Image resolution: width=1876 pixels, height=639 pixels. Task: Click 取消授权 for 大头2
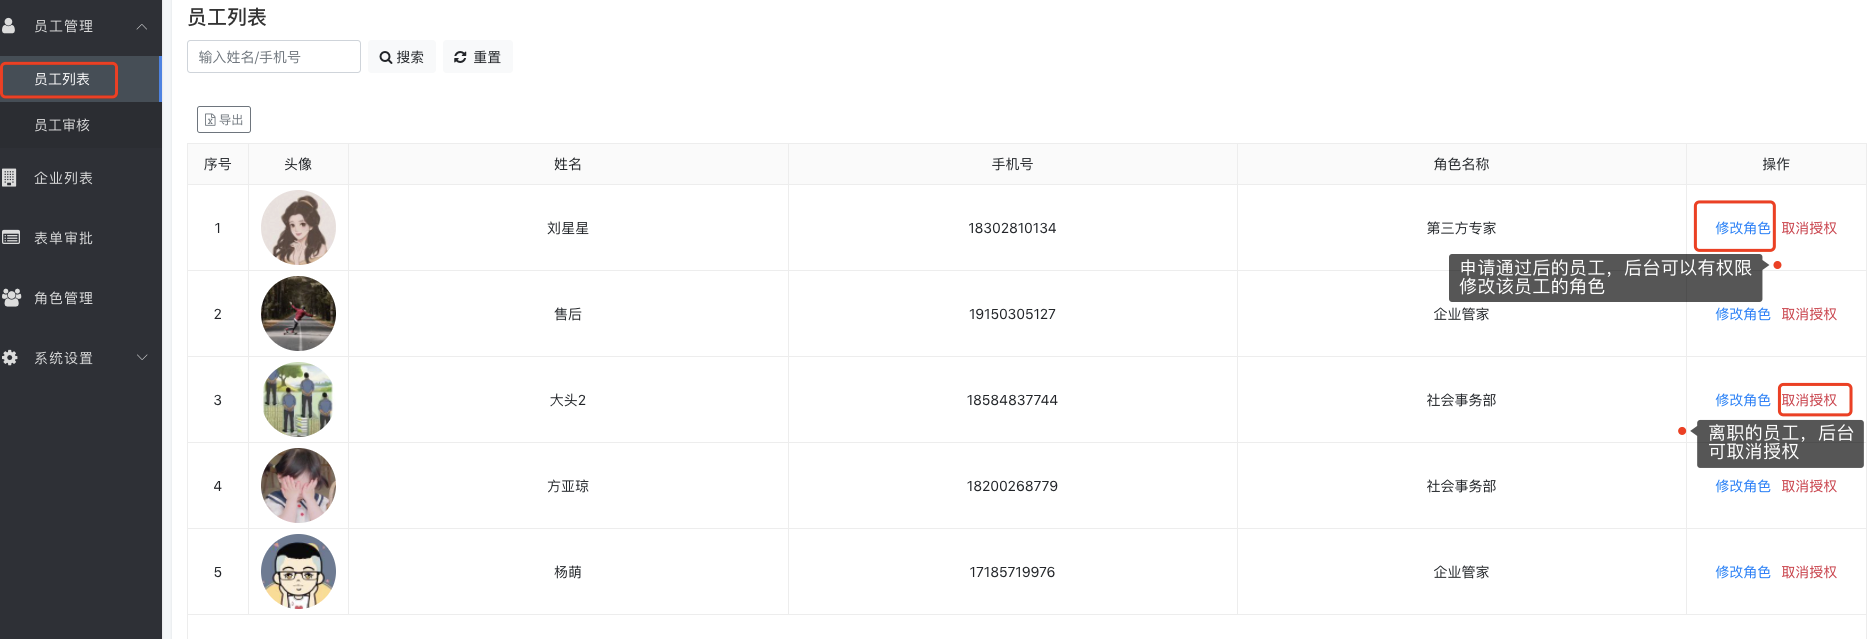pos(1809,400)
